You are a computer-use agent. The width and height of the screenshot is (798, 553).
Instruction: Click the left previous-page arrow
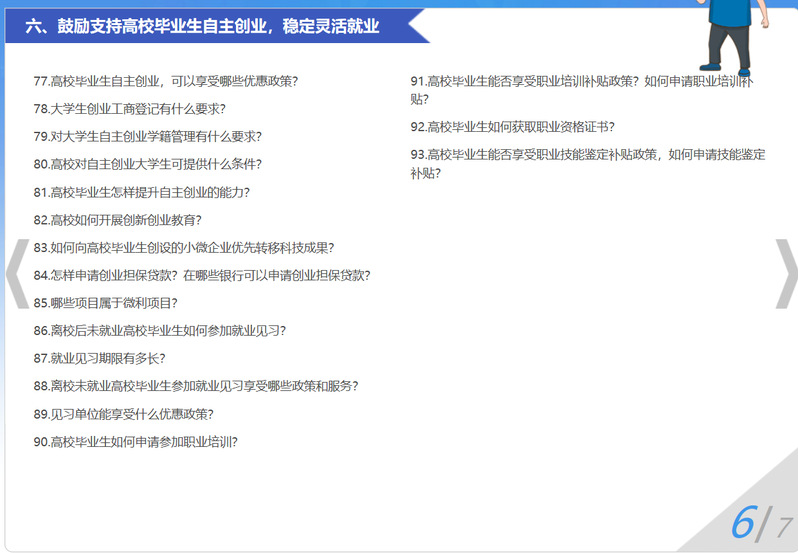(x=17, y=273)
